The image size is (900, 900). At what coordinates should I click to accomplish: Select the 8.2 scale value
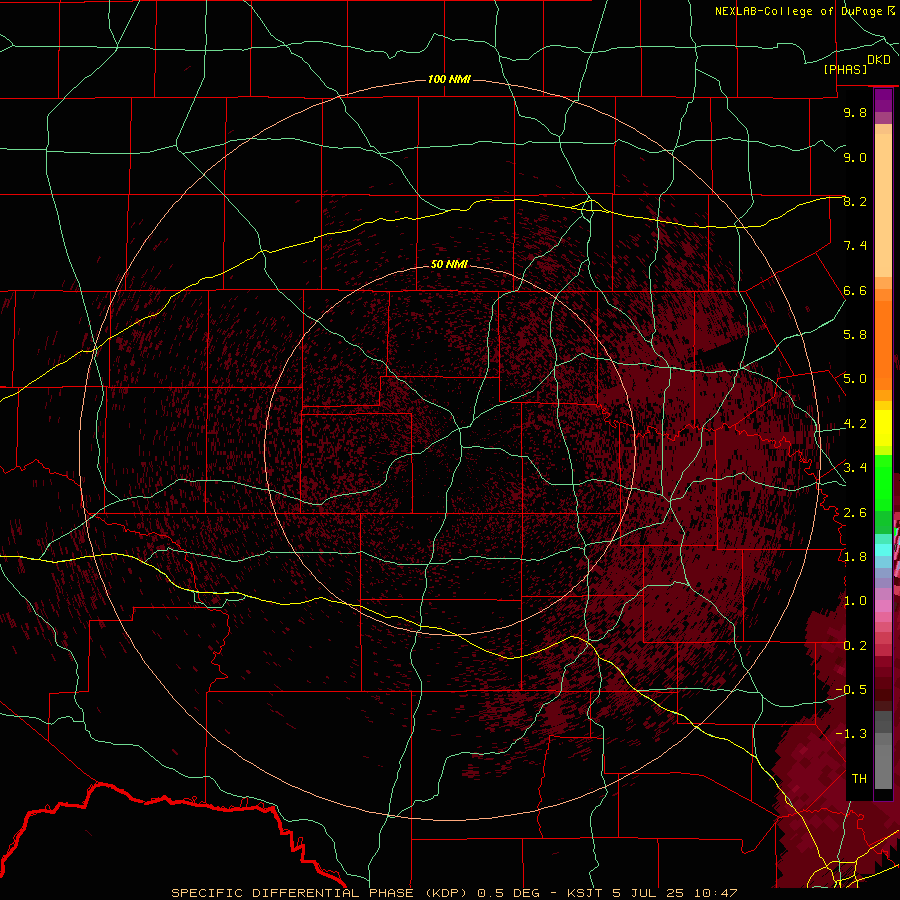(x=855, y=201)
